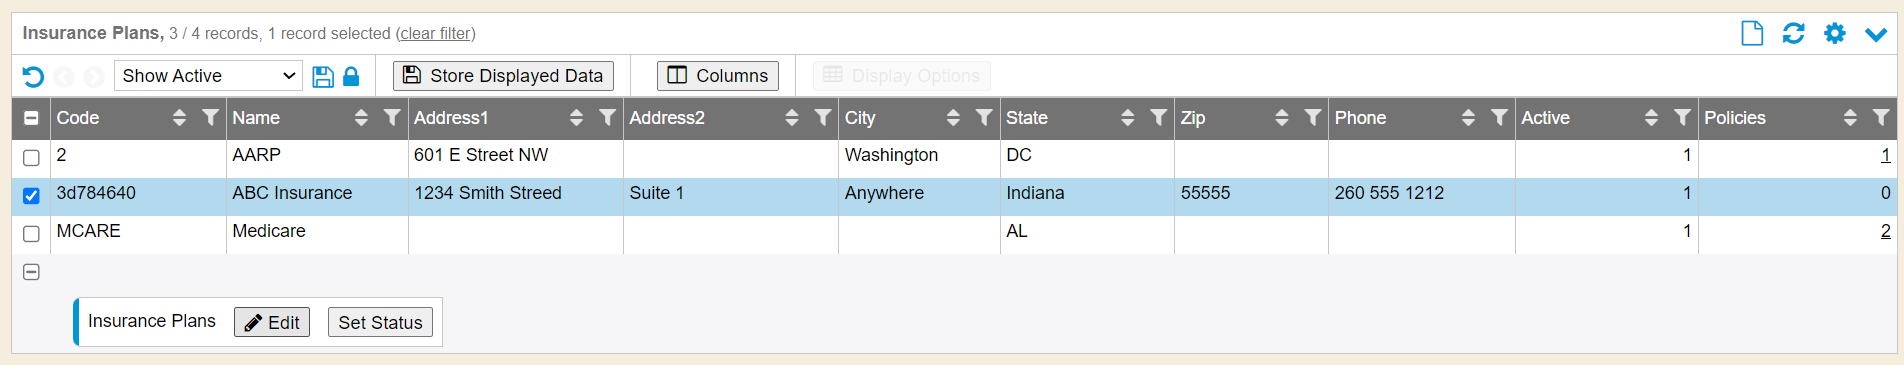Open the filter on the Policies column
The height and width of the screenshot is (365, 1904).
coord(1881,118)
